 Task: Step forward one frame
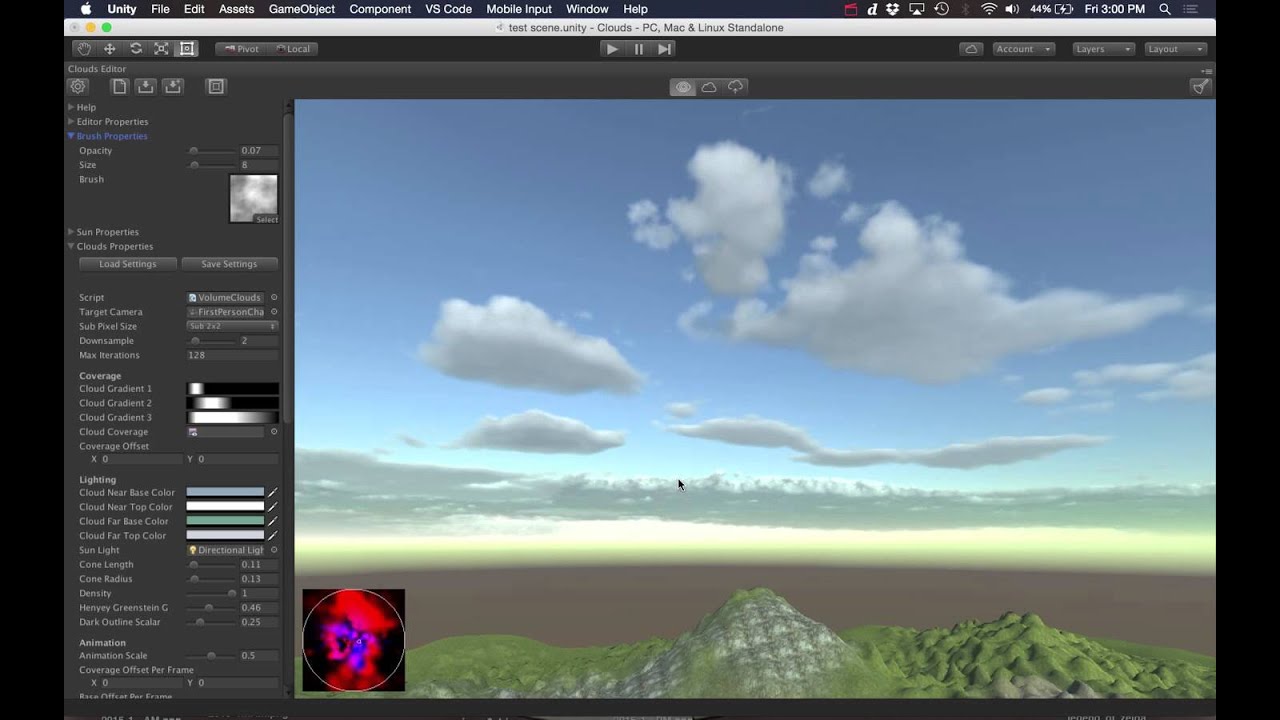(664, 49)
